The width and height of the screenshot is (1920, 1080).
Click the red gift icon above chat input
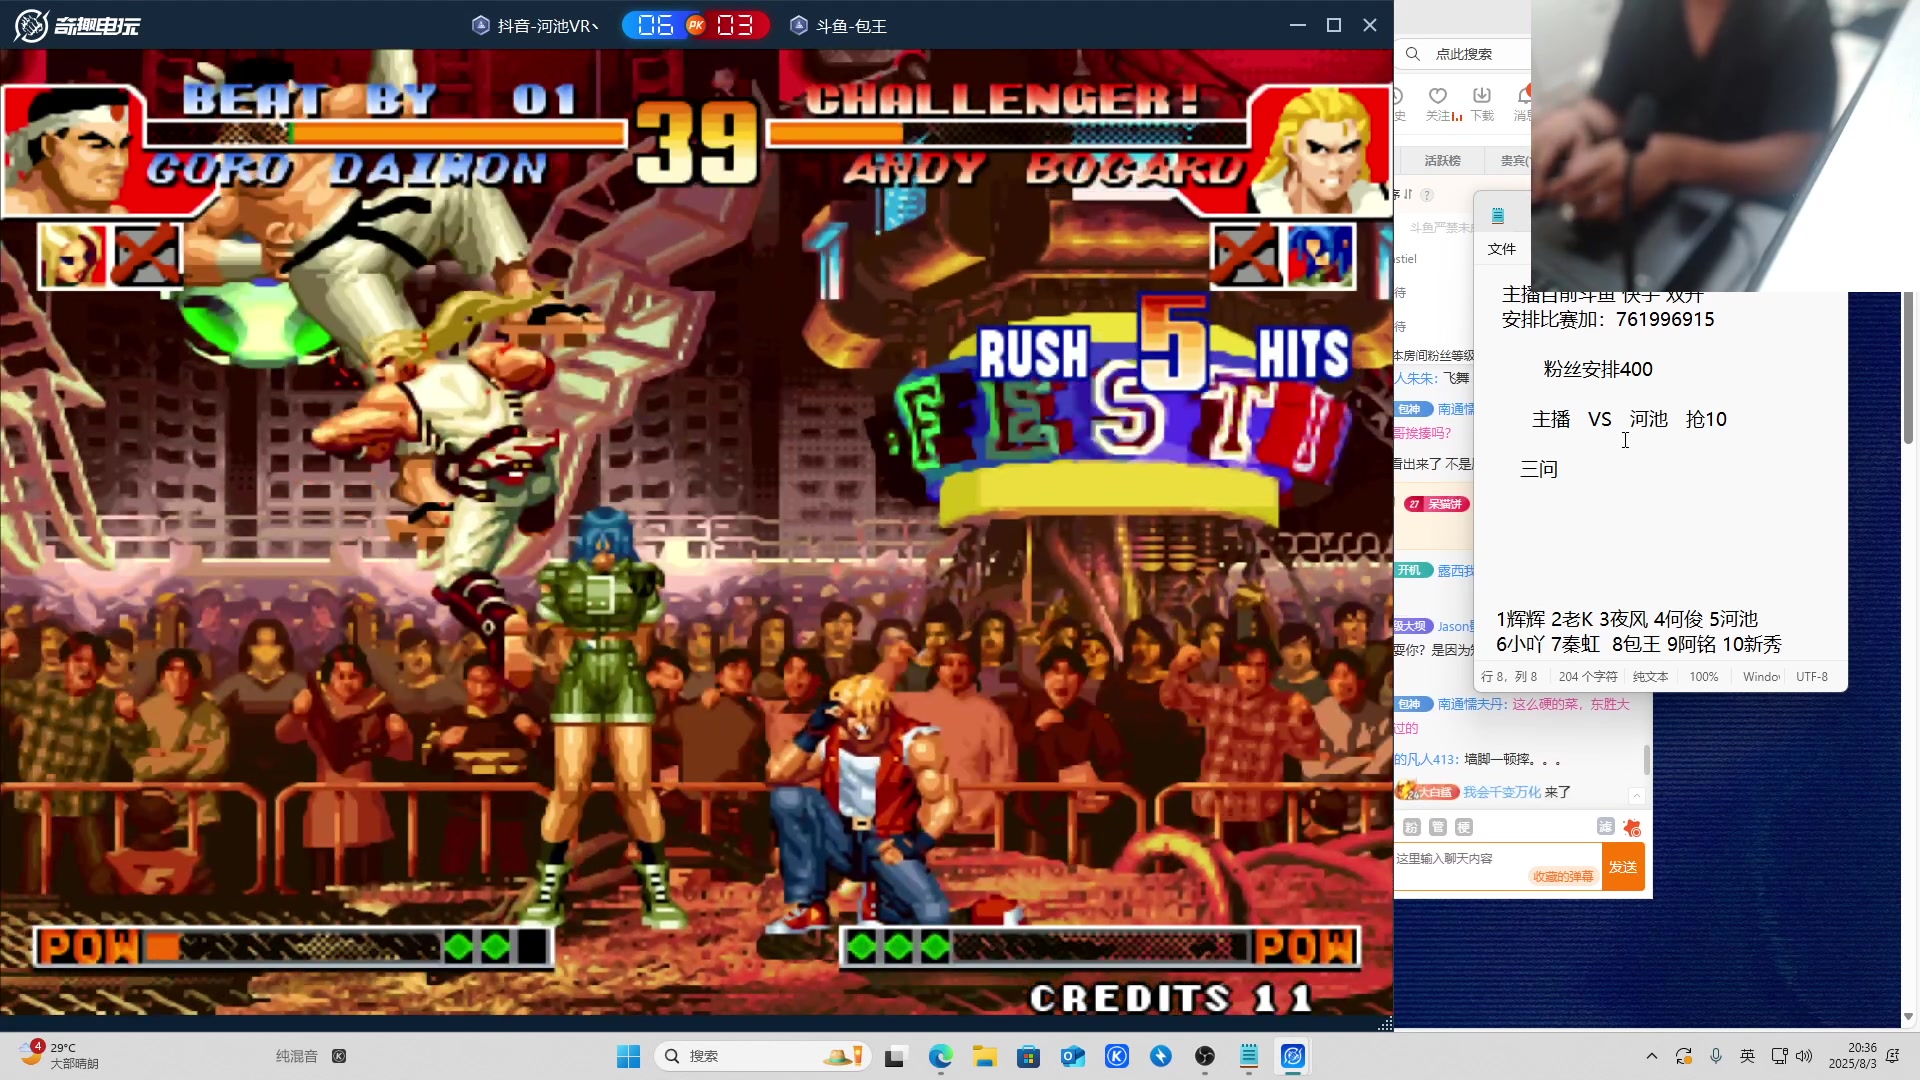(x=1632, y=827)
